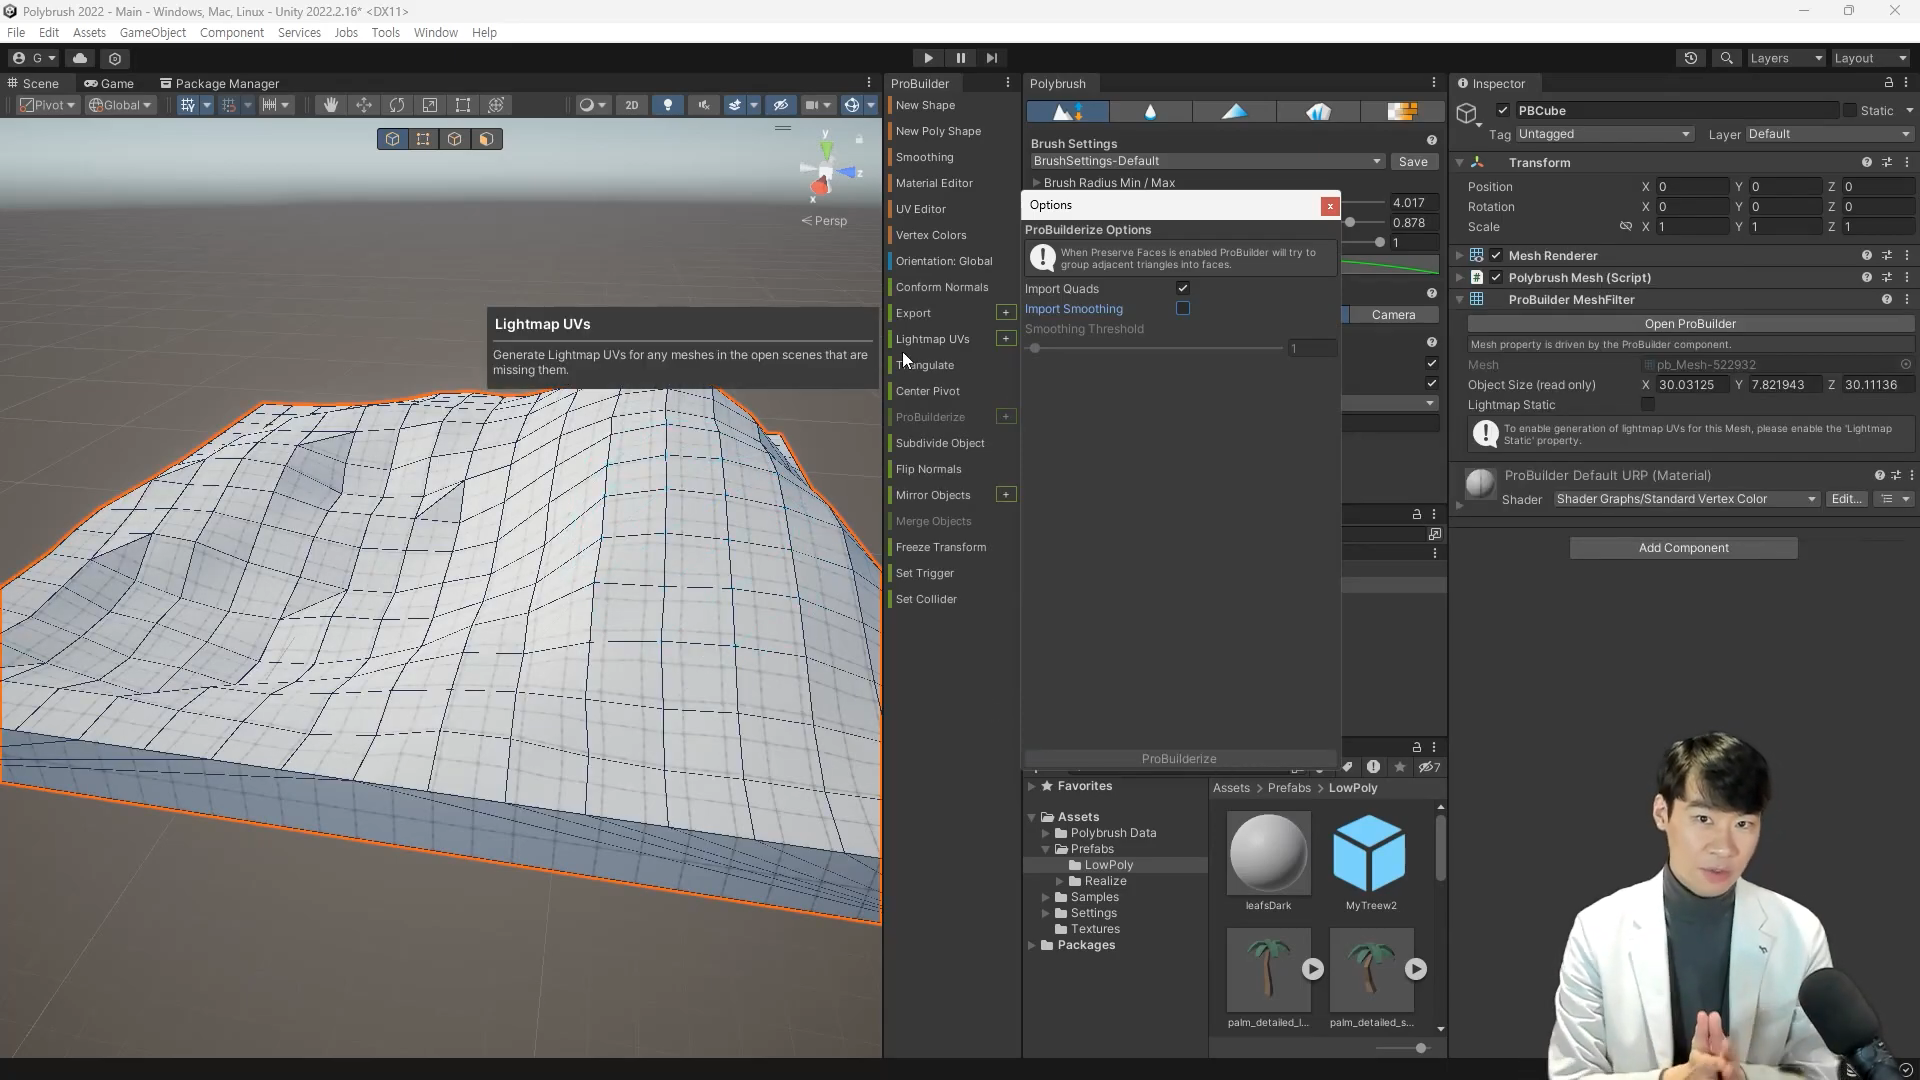Image resolution: width=1920 pixels, height=1080 pixels.
Task: Toggle scene lighting bulb icon
Action: point(668,105)
